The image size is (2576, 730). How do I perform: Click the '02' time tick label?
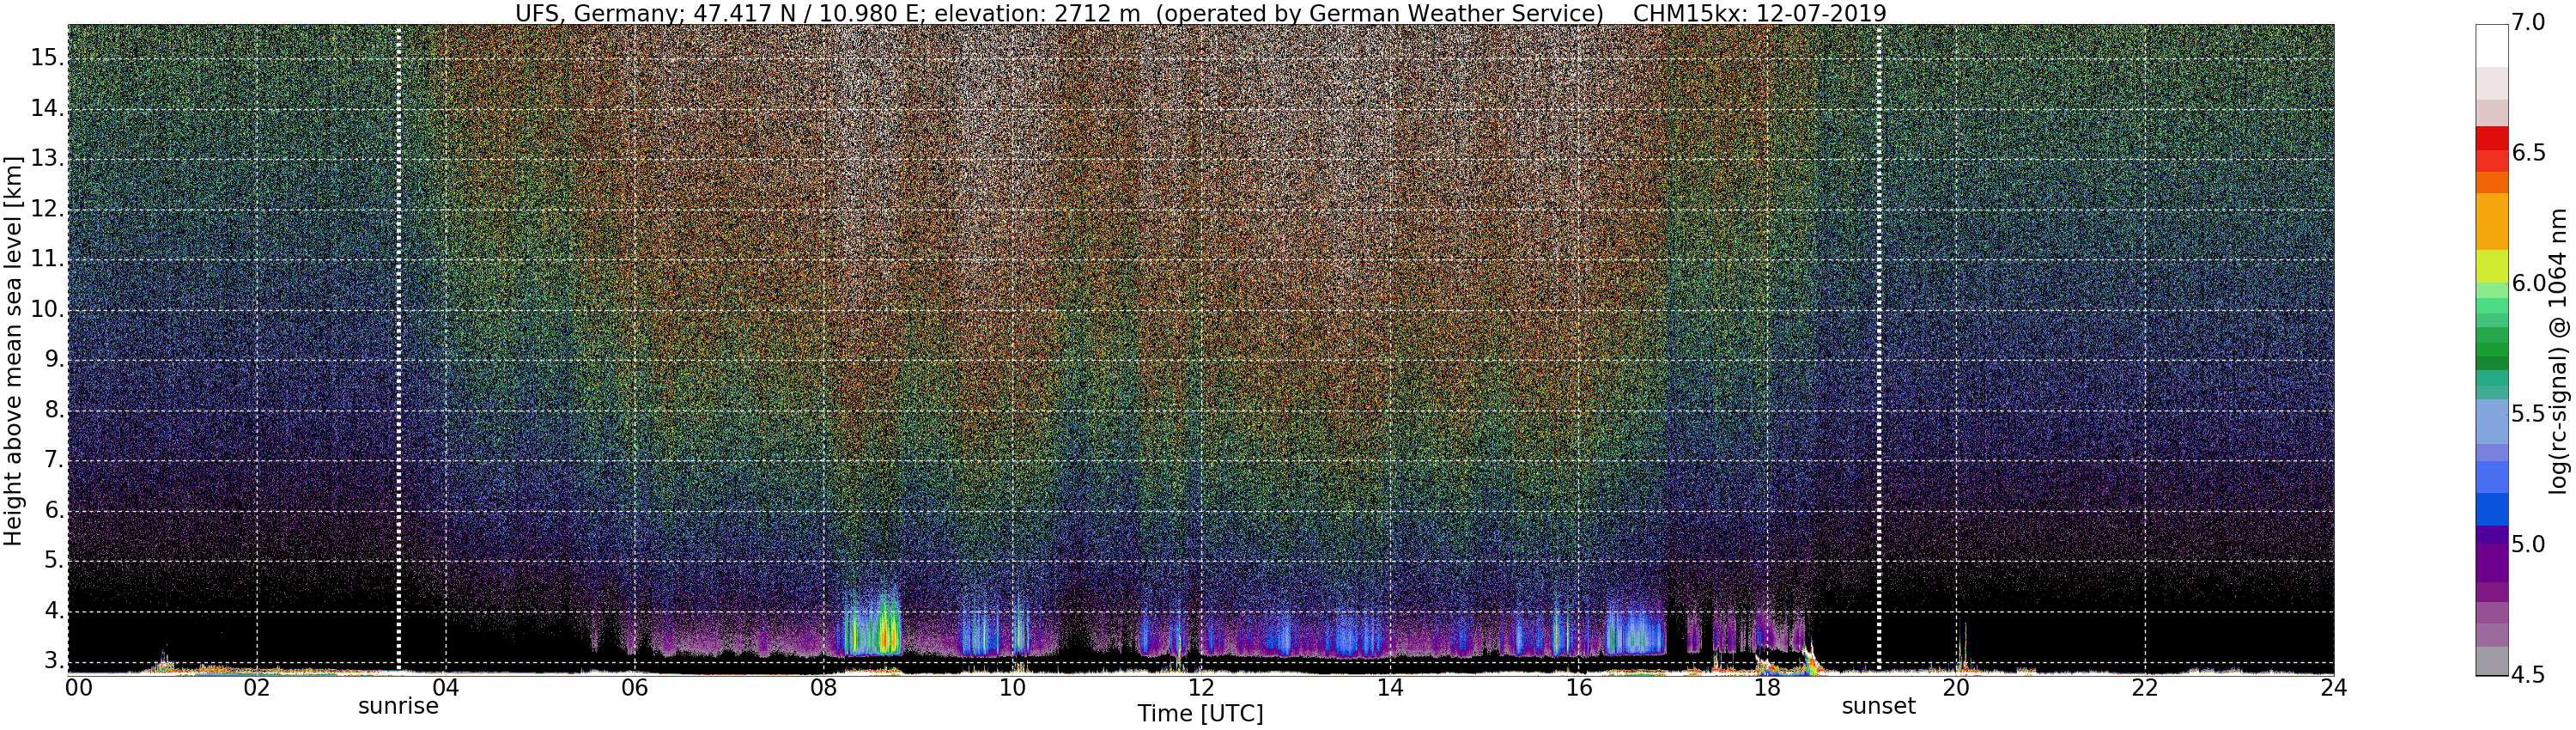257,688
